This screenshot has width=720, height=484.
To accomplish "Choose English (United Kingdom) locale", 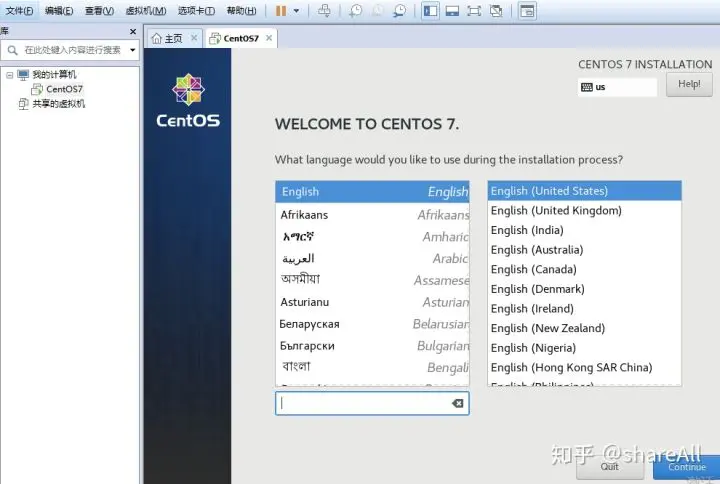I will [585, 210].
